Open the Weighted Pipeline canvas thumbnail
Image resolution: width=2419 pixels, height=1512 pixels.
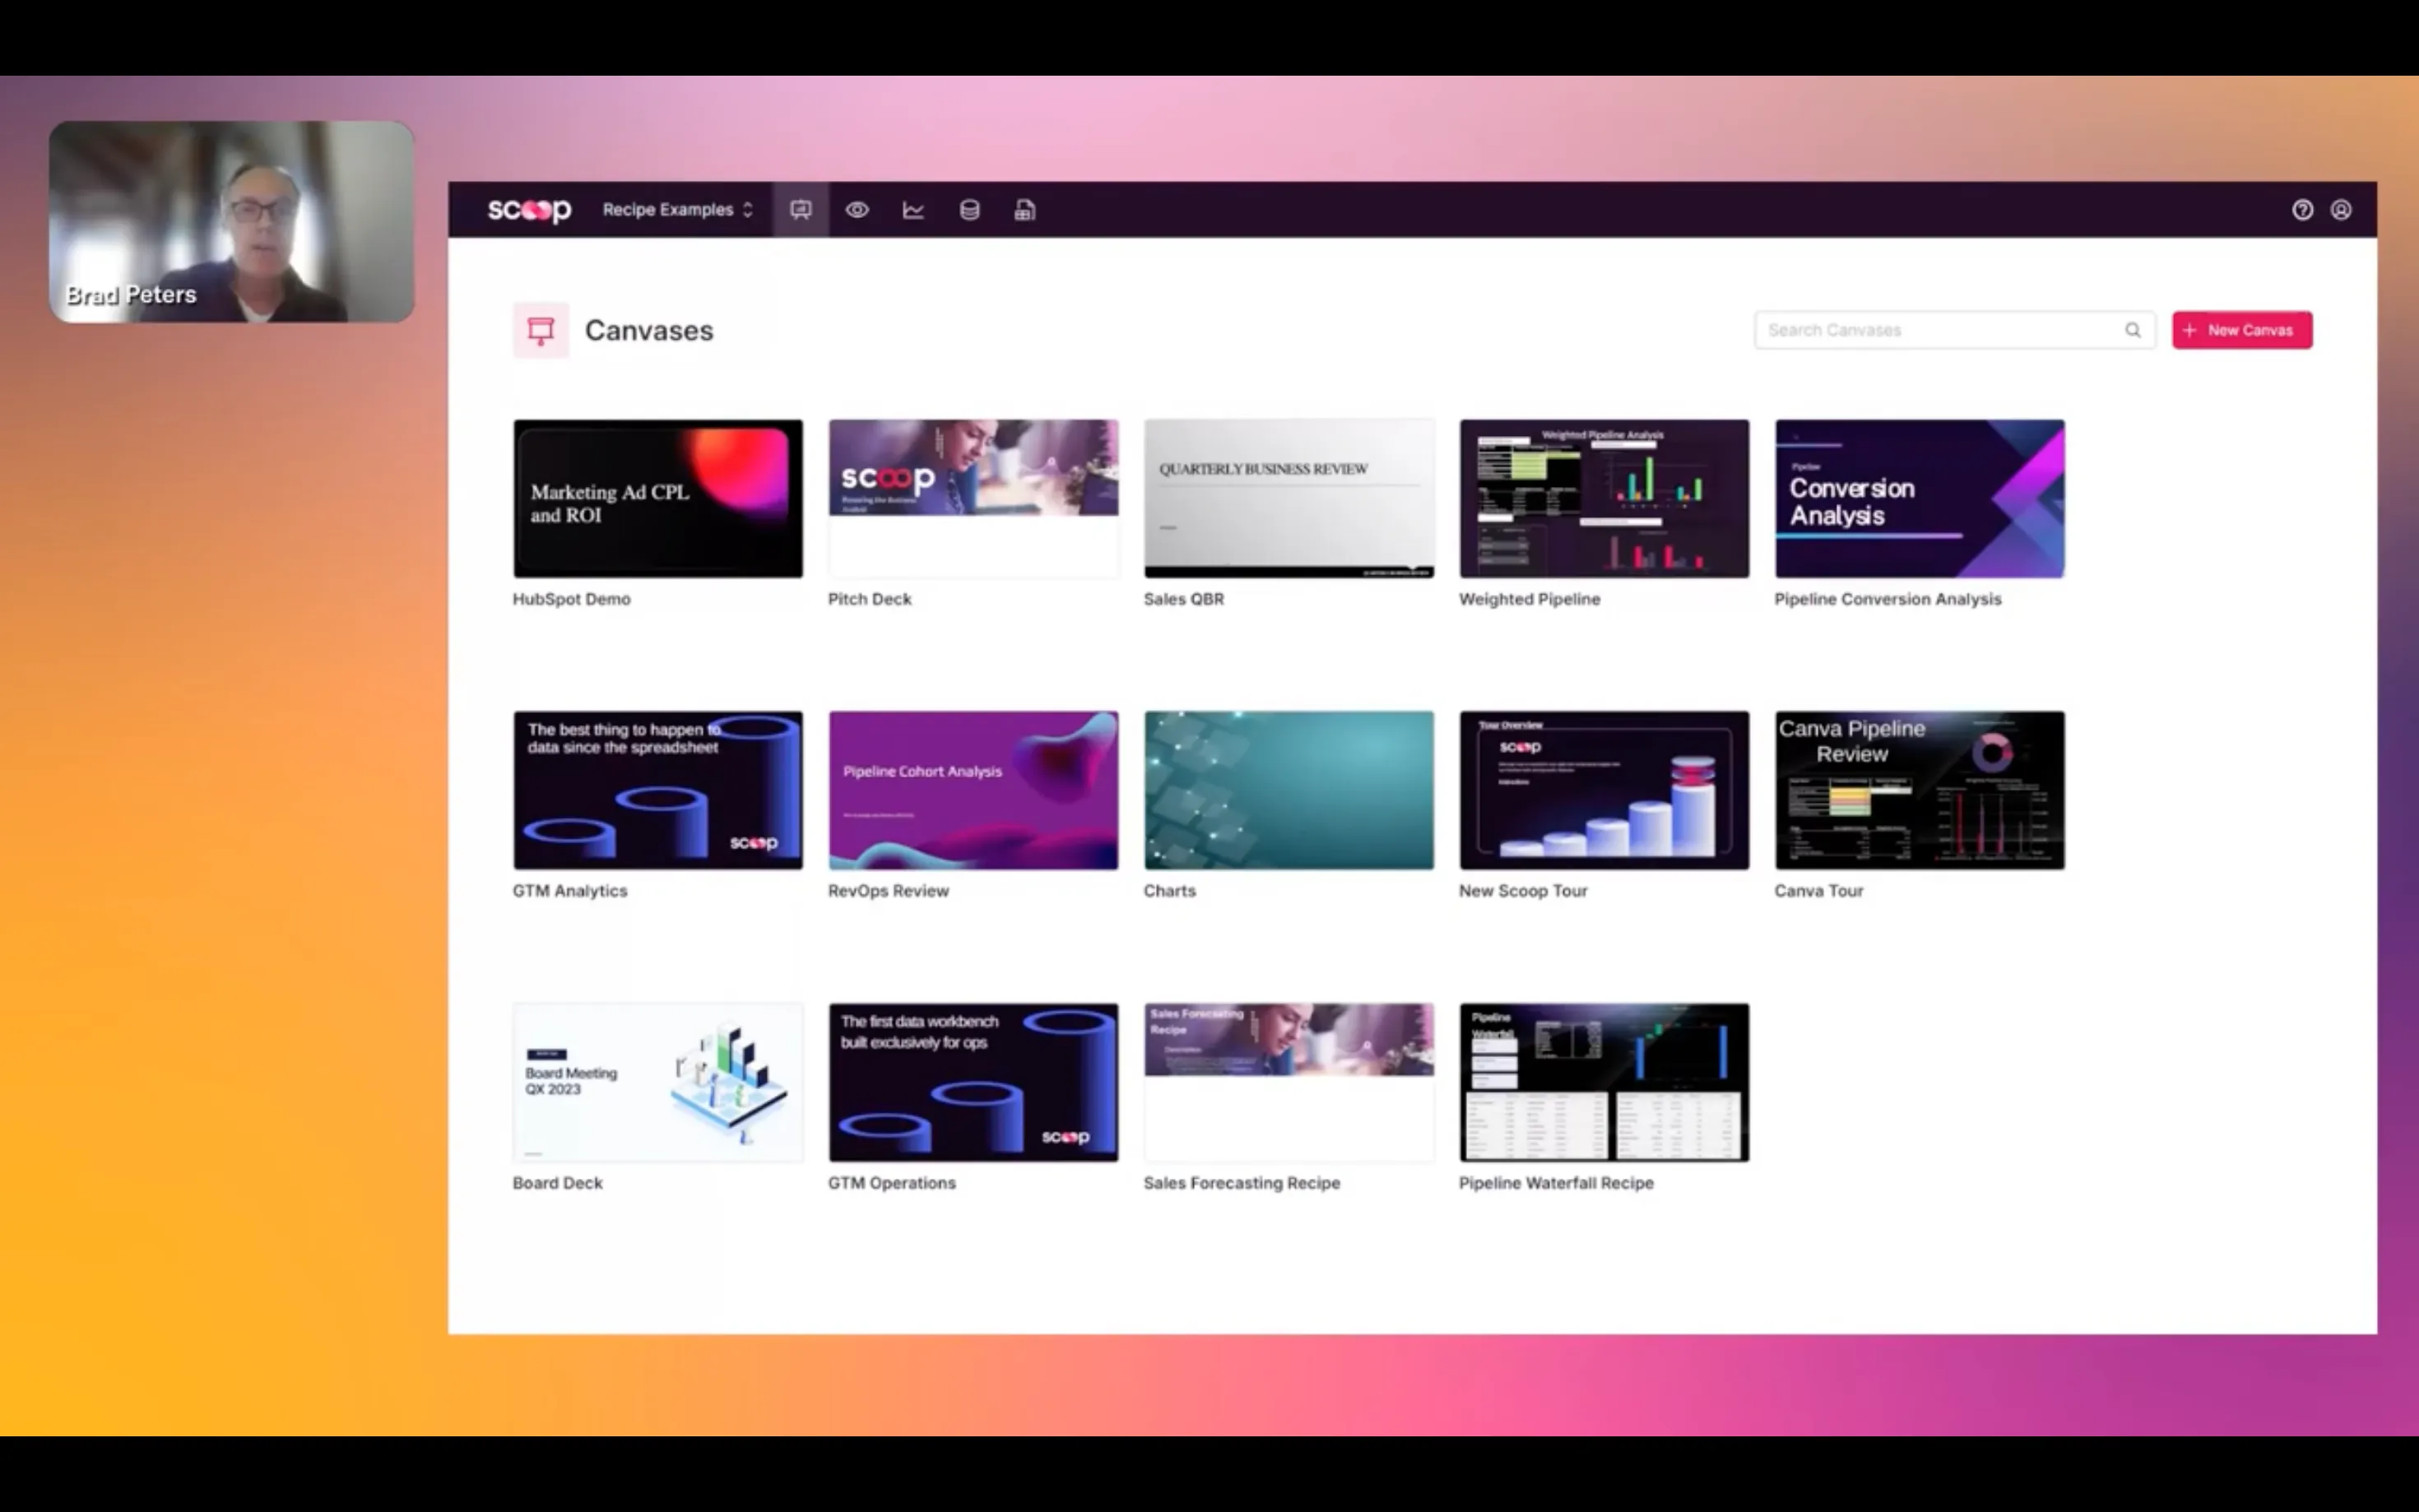coord(1604,498)
